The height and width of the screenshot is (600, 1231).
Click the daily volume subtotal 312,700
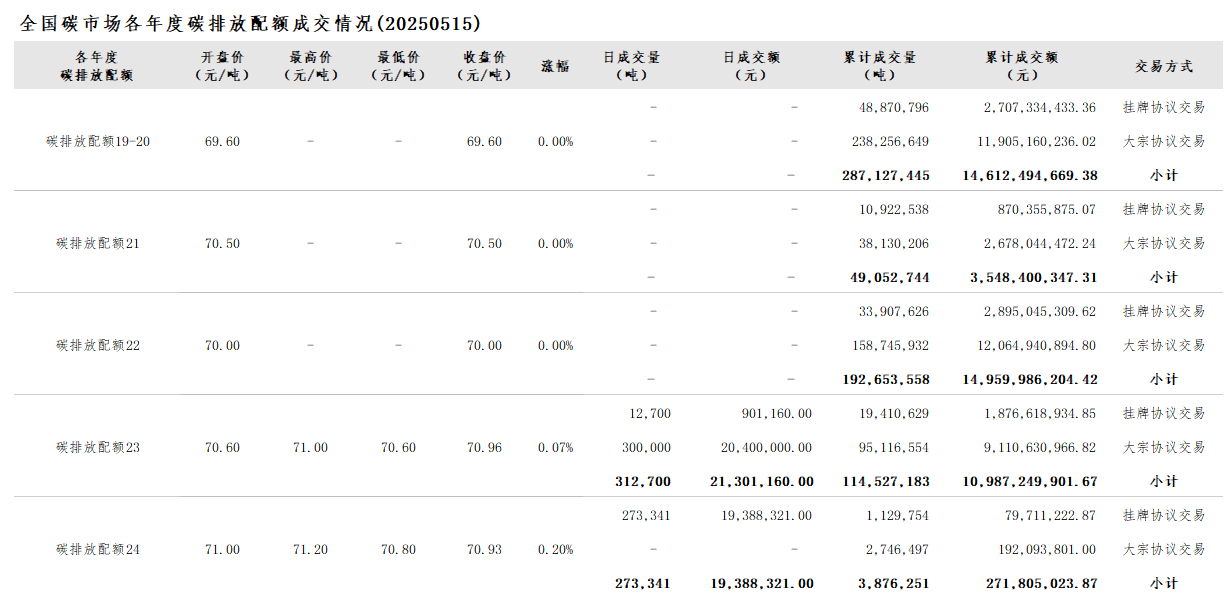click(643, 482)
